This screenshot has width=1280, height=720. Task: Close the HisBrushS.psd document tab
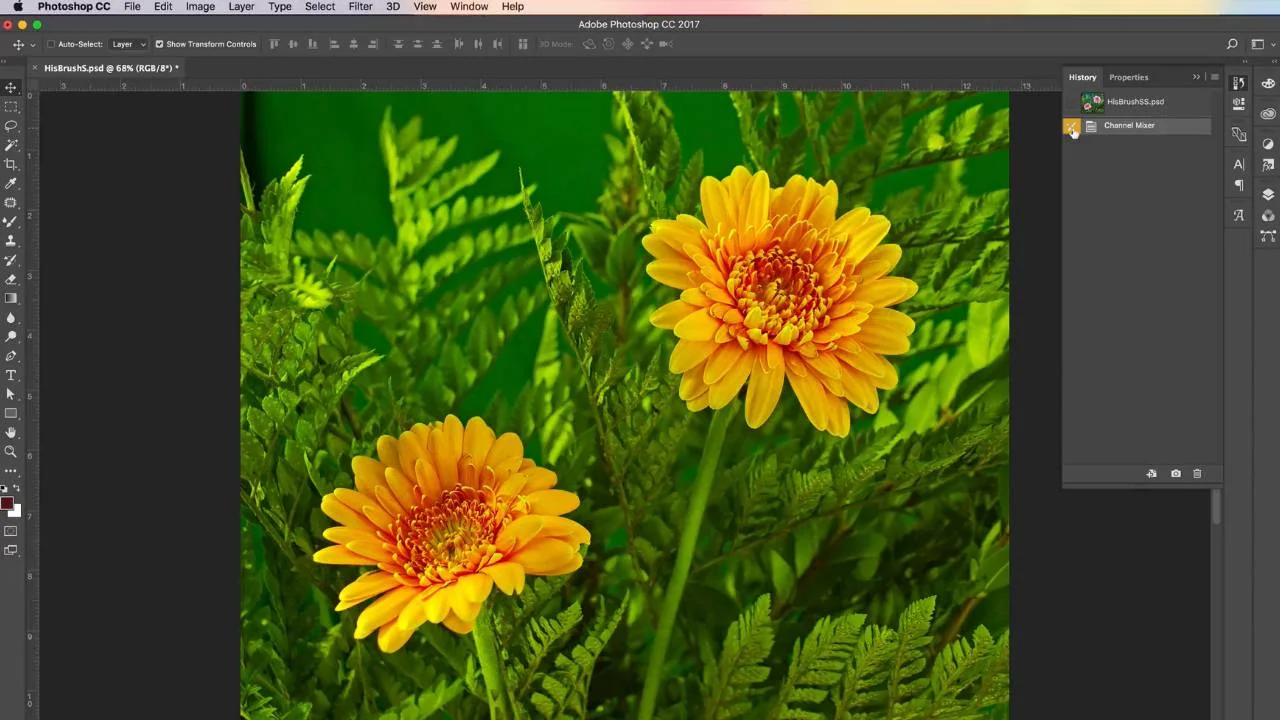(35, 68)
